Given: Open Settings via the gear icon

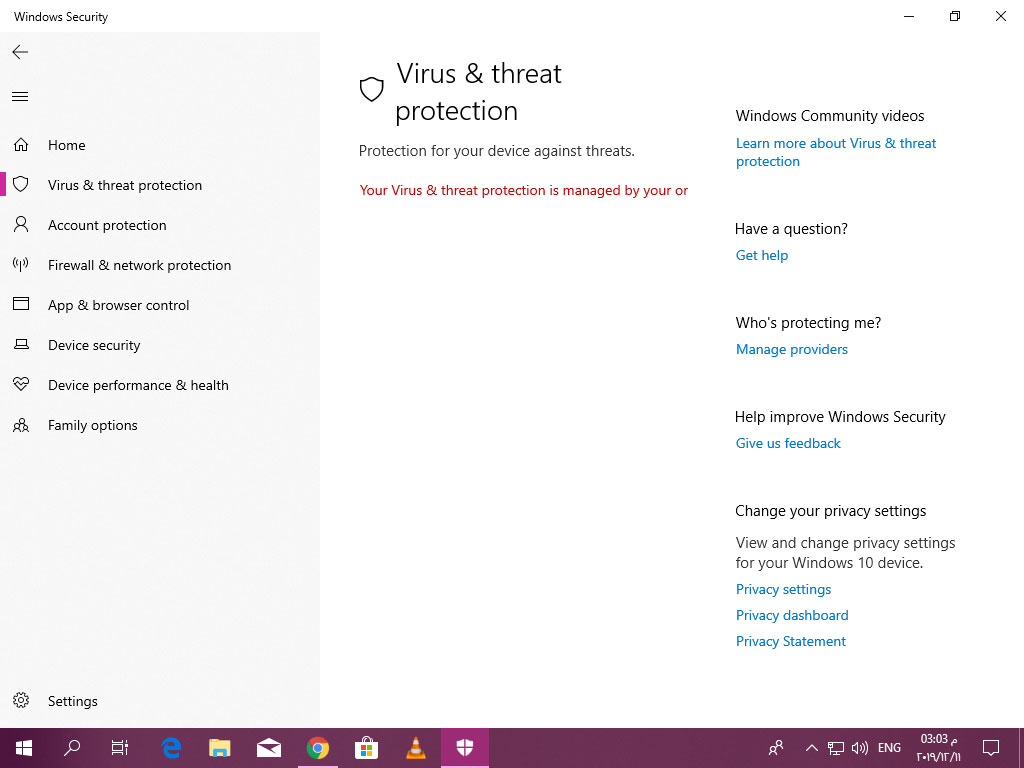Looking at the screenshot, I should [x=20, y=701].
